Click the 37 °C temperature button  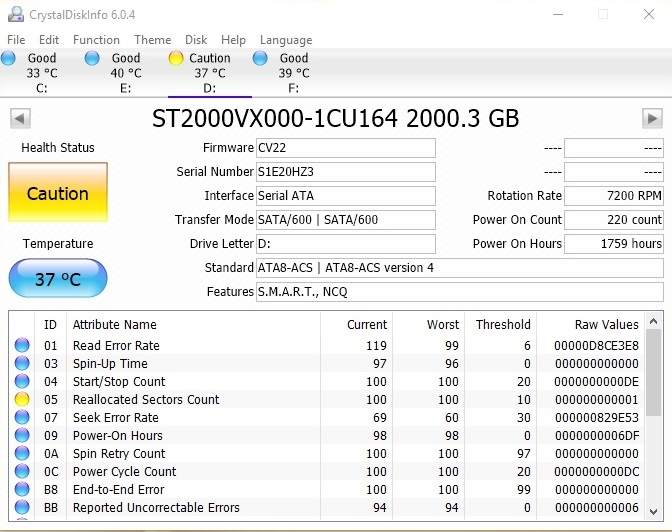coord(58,279)
